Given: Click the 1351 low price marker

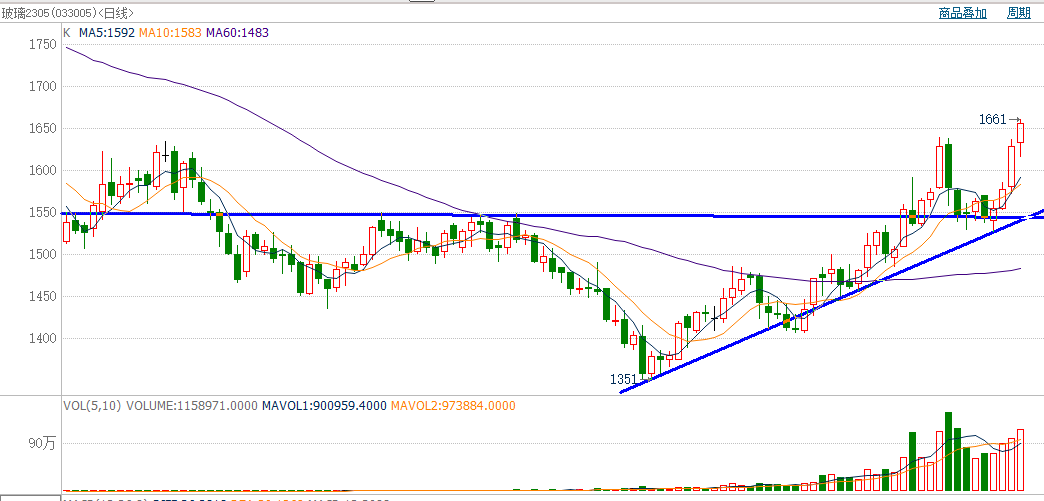Looking at the screenshot, I should 623,379.
